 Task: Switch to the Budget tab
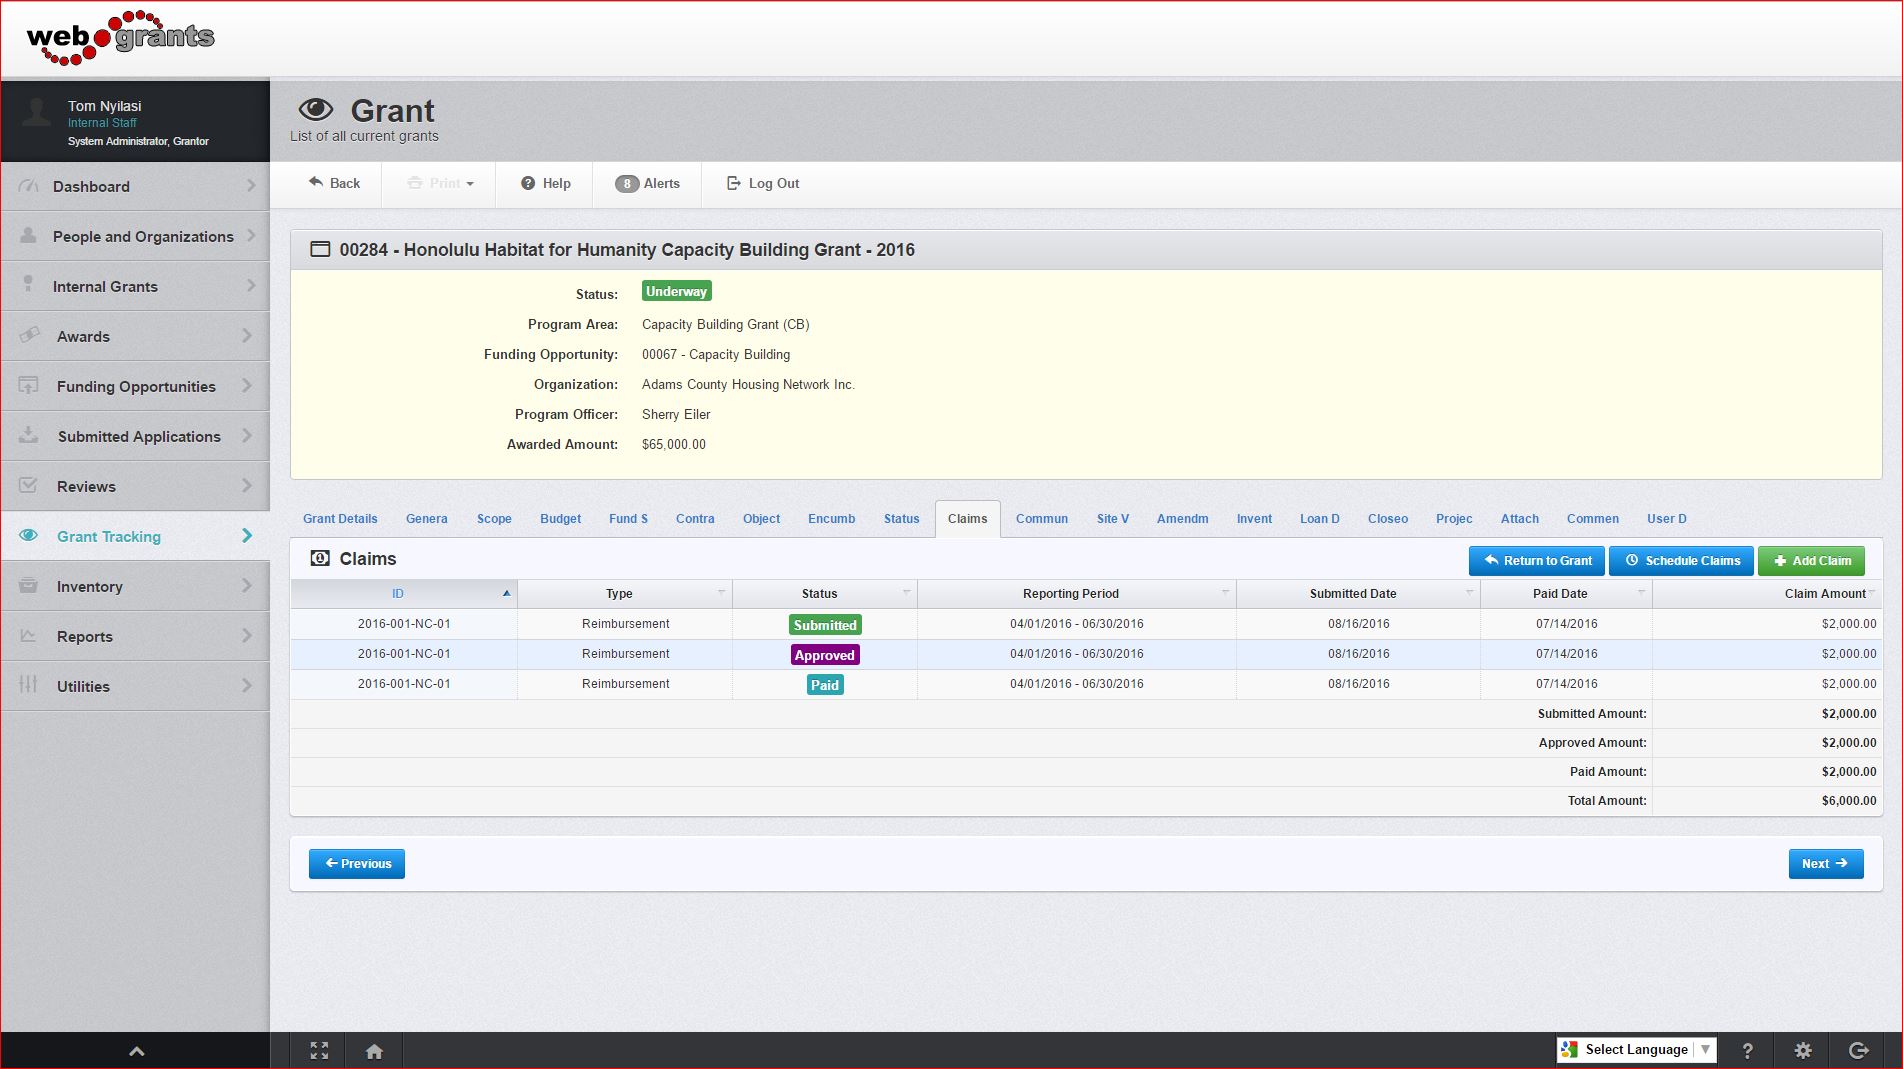click(x=560, y=518)
